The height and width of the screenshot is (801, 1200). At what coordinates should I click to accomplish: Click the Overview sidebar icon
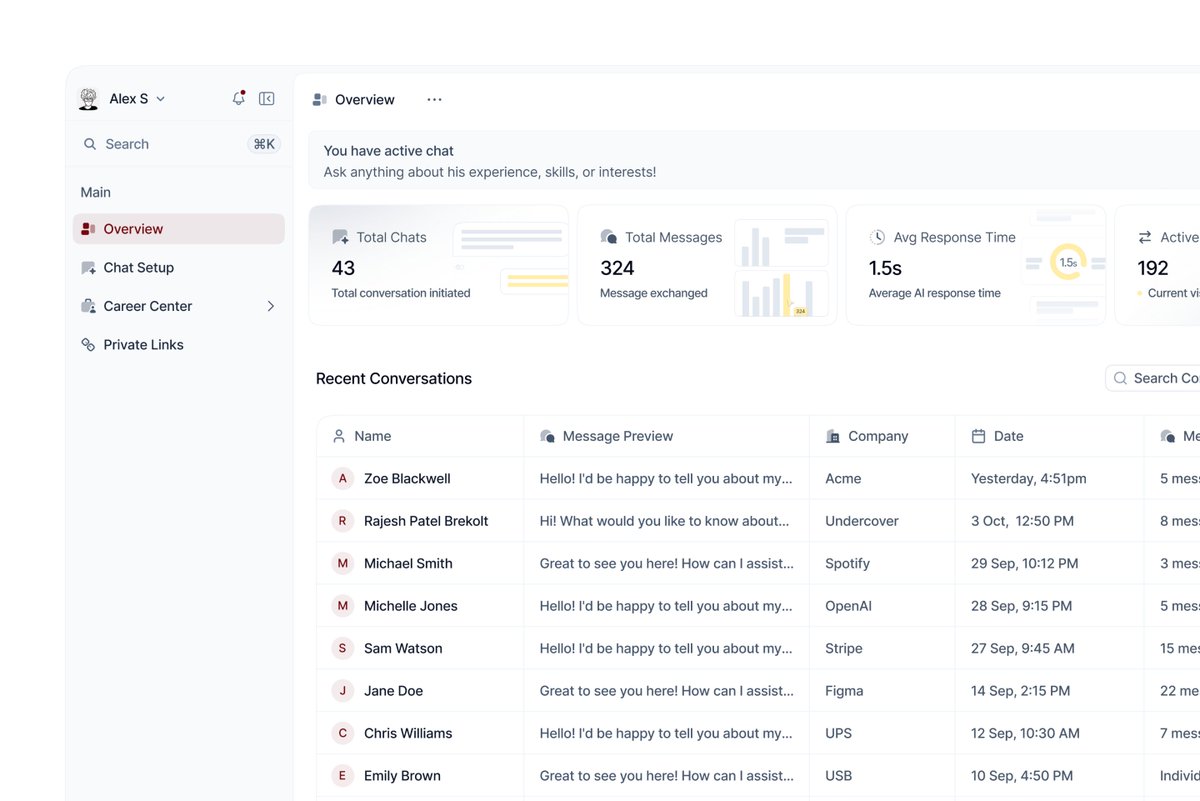[x=88, y=229]
